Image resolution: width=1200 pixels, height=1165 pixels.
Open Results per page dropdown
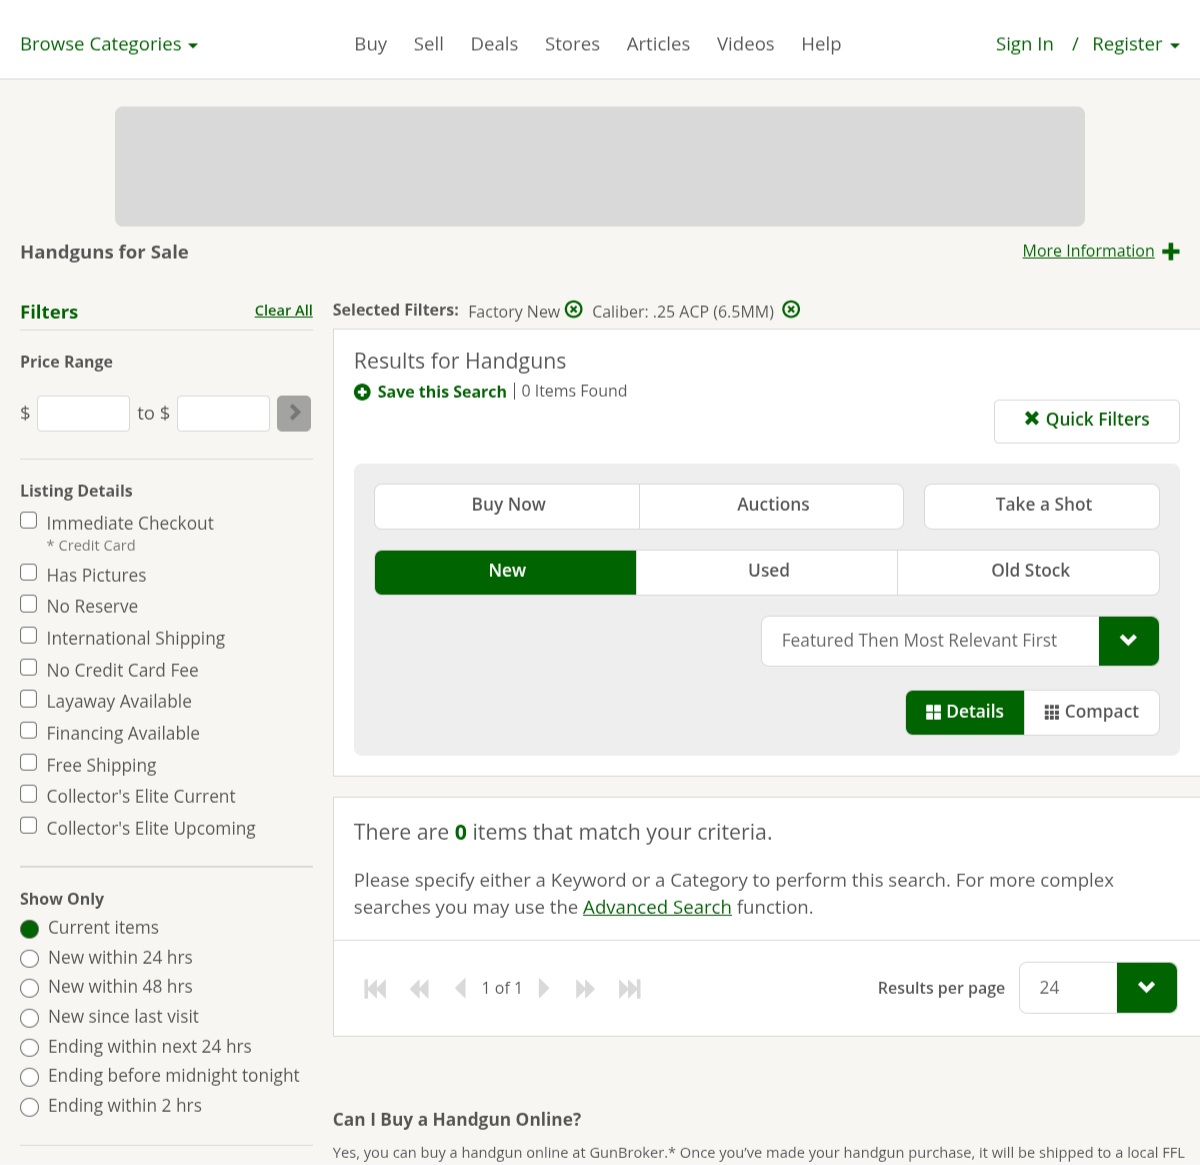[x=1098, y=988]
